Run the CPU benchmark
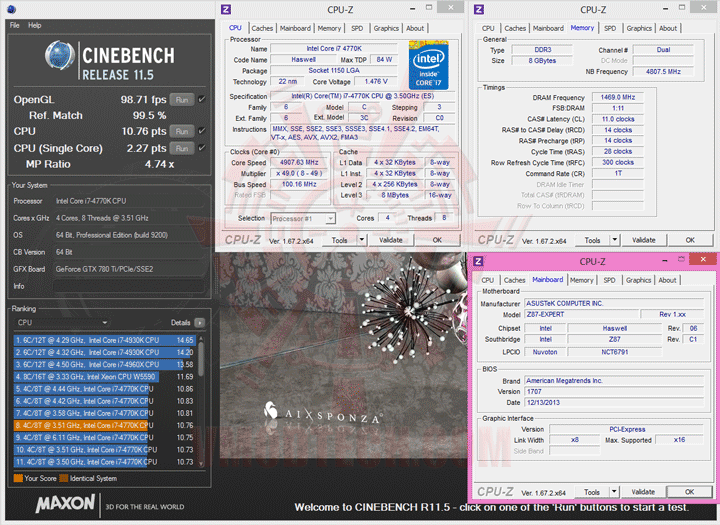Image resolution: width=720 pixels, height=525 pixels. click(182, 131)
